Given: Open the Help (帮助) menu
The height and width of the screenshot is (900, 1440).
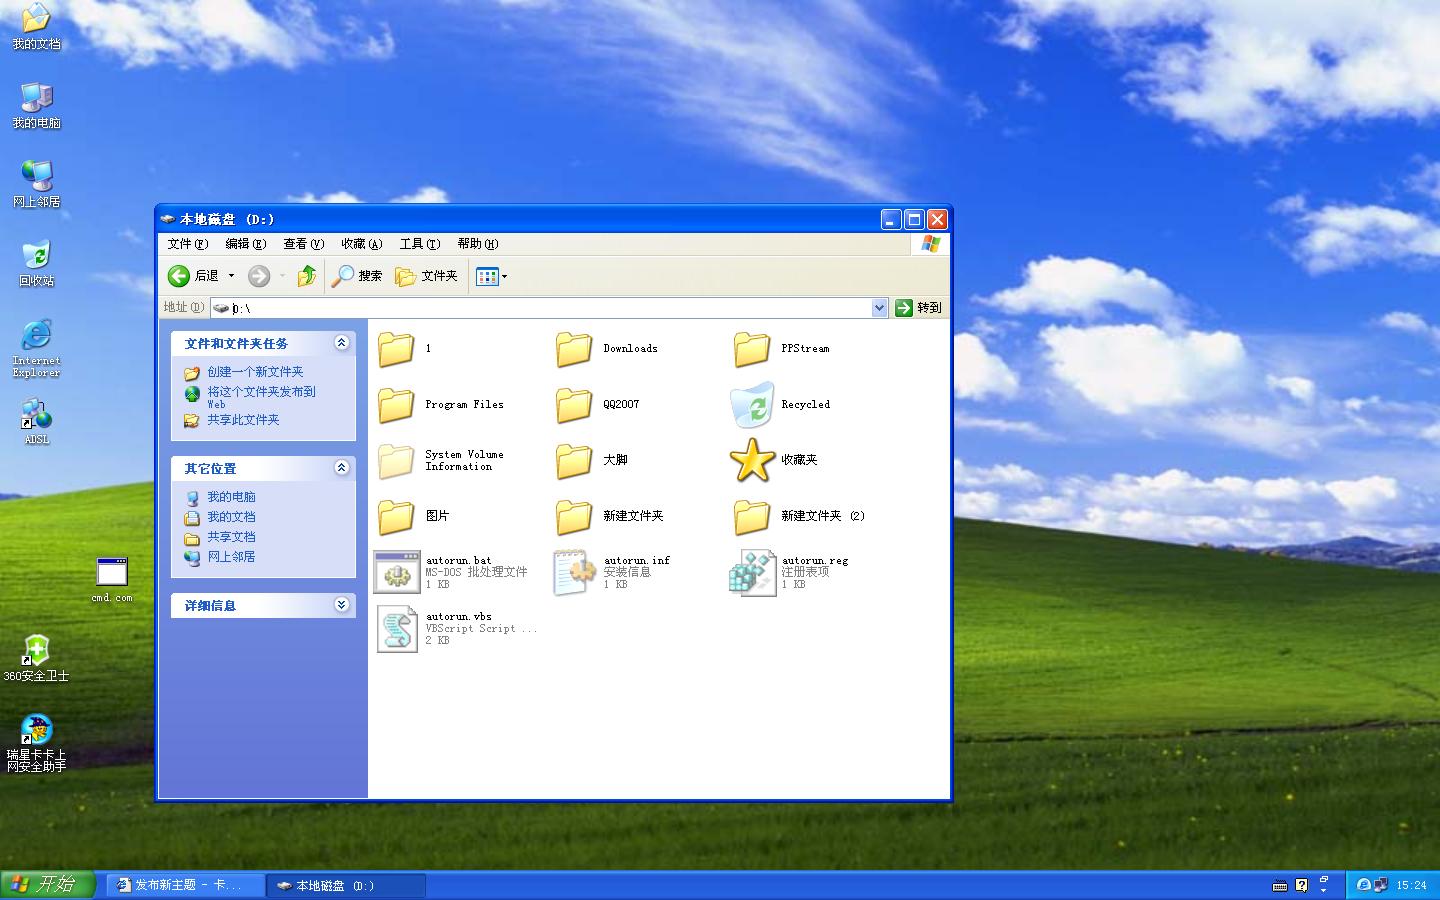Looking at the screenshot, I should [x=477, y=244].
